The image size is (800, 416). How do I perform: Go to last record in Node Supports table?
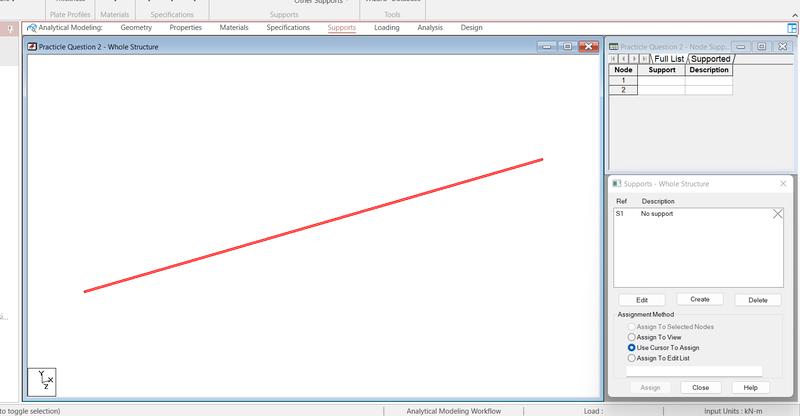pos(644,59)
